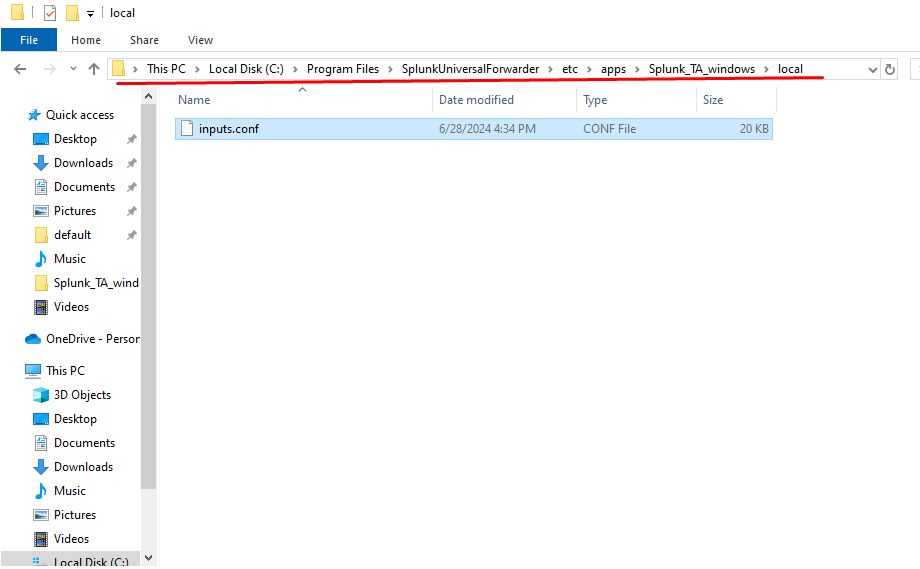Click the Quick access star icon
The image size is (920, 569).
34,115
